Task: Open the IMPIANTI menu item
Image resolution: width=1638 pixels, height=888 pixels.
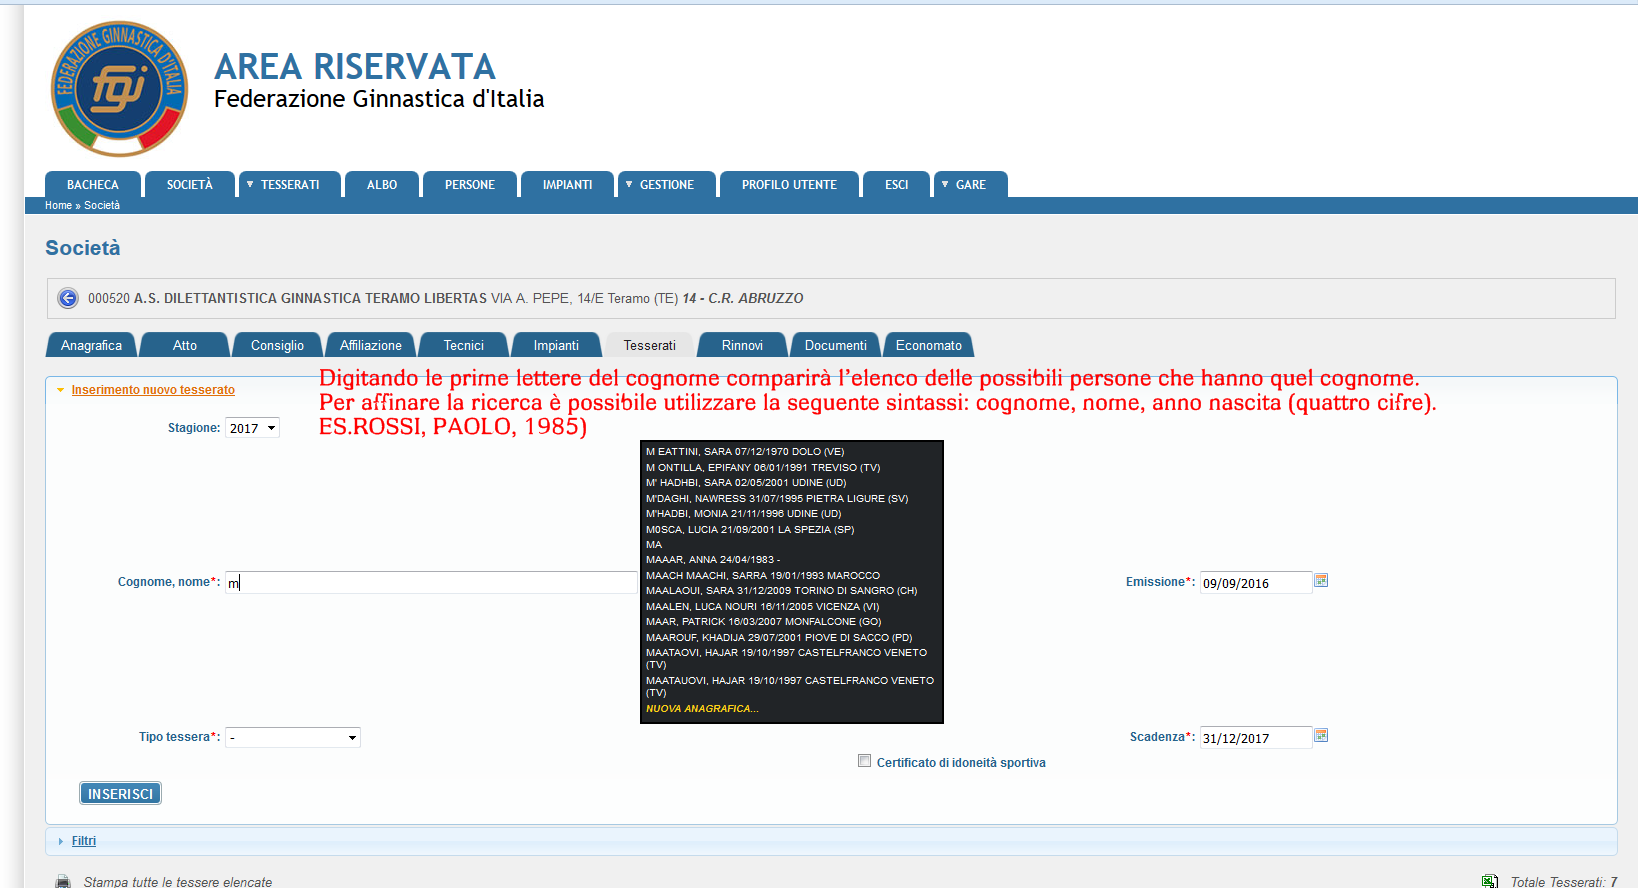Action: 567,185
